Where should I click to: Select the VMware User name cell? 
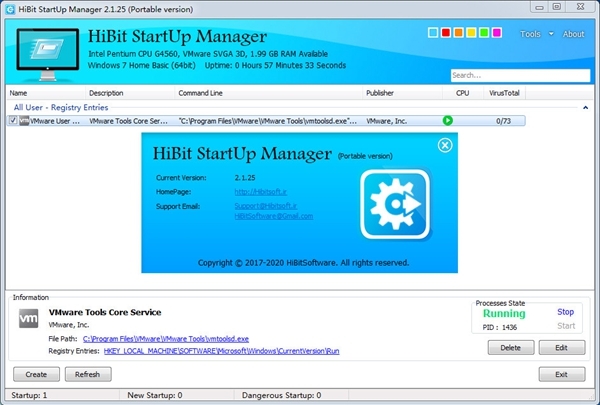click(55, 121)
